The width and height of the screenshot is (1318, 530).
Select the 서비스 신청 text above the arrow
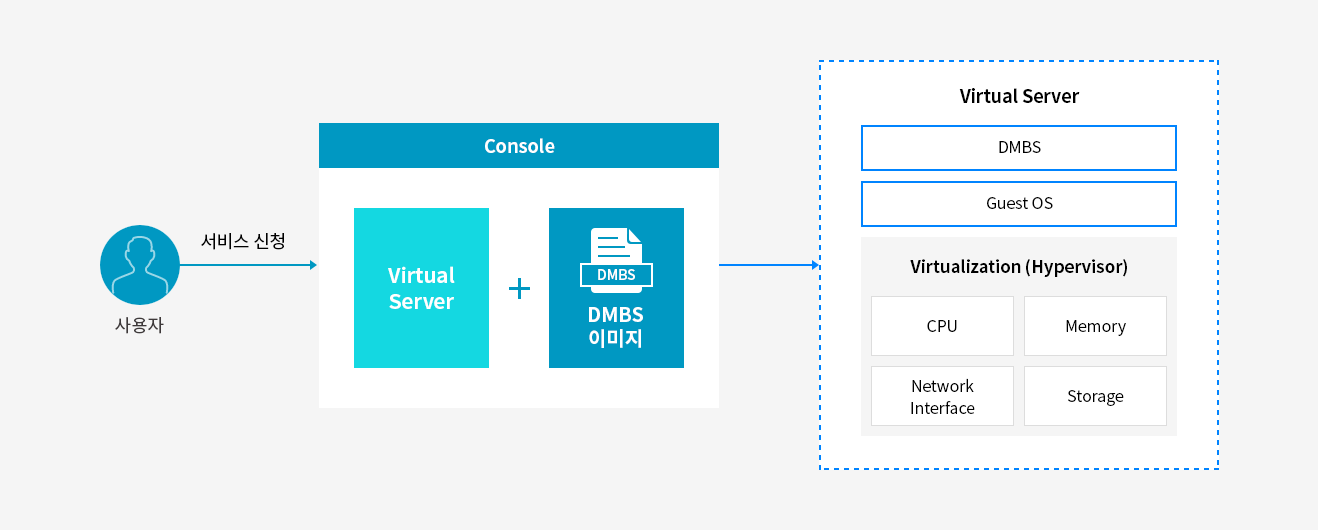(243, 241)
